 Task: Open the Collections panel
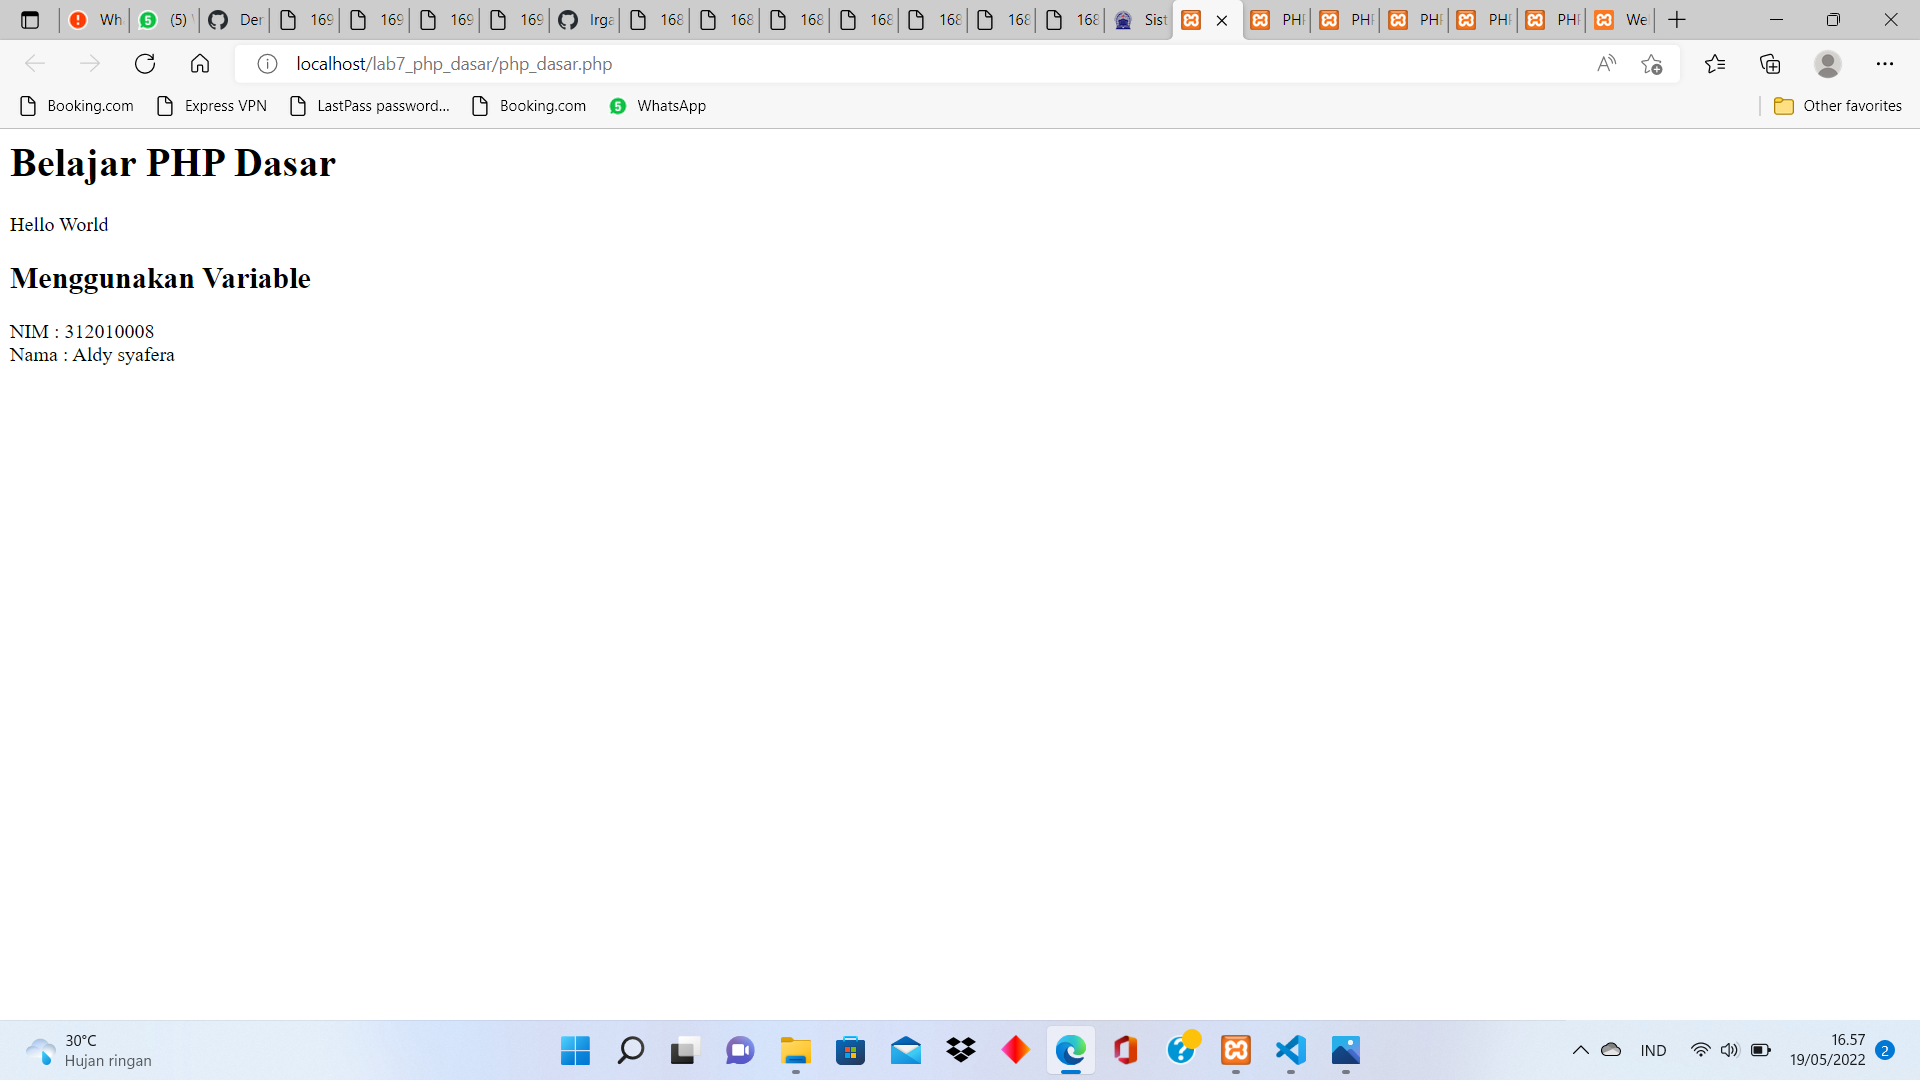tap(1770, 64)
